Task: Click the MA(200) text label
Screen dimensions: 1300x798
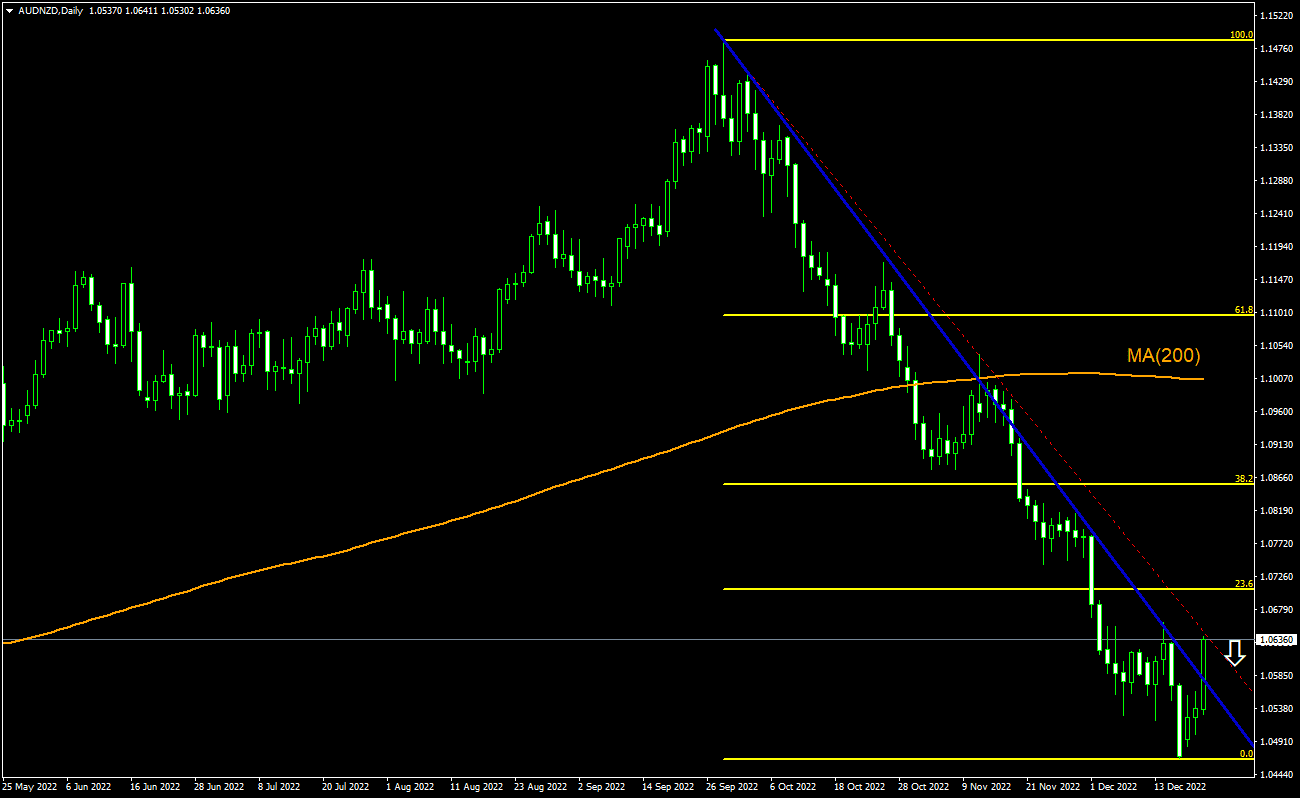Action: coord(1164,355)
